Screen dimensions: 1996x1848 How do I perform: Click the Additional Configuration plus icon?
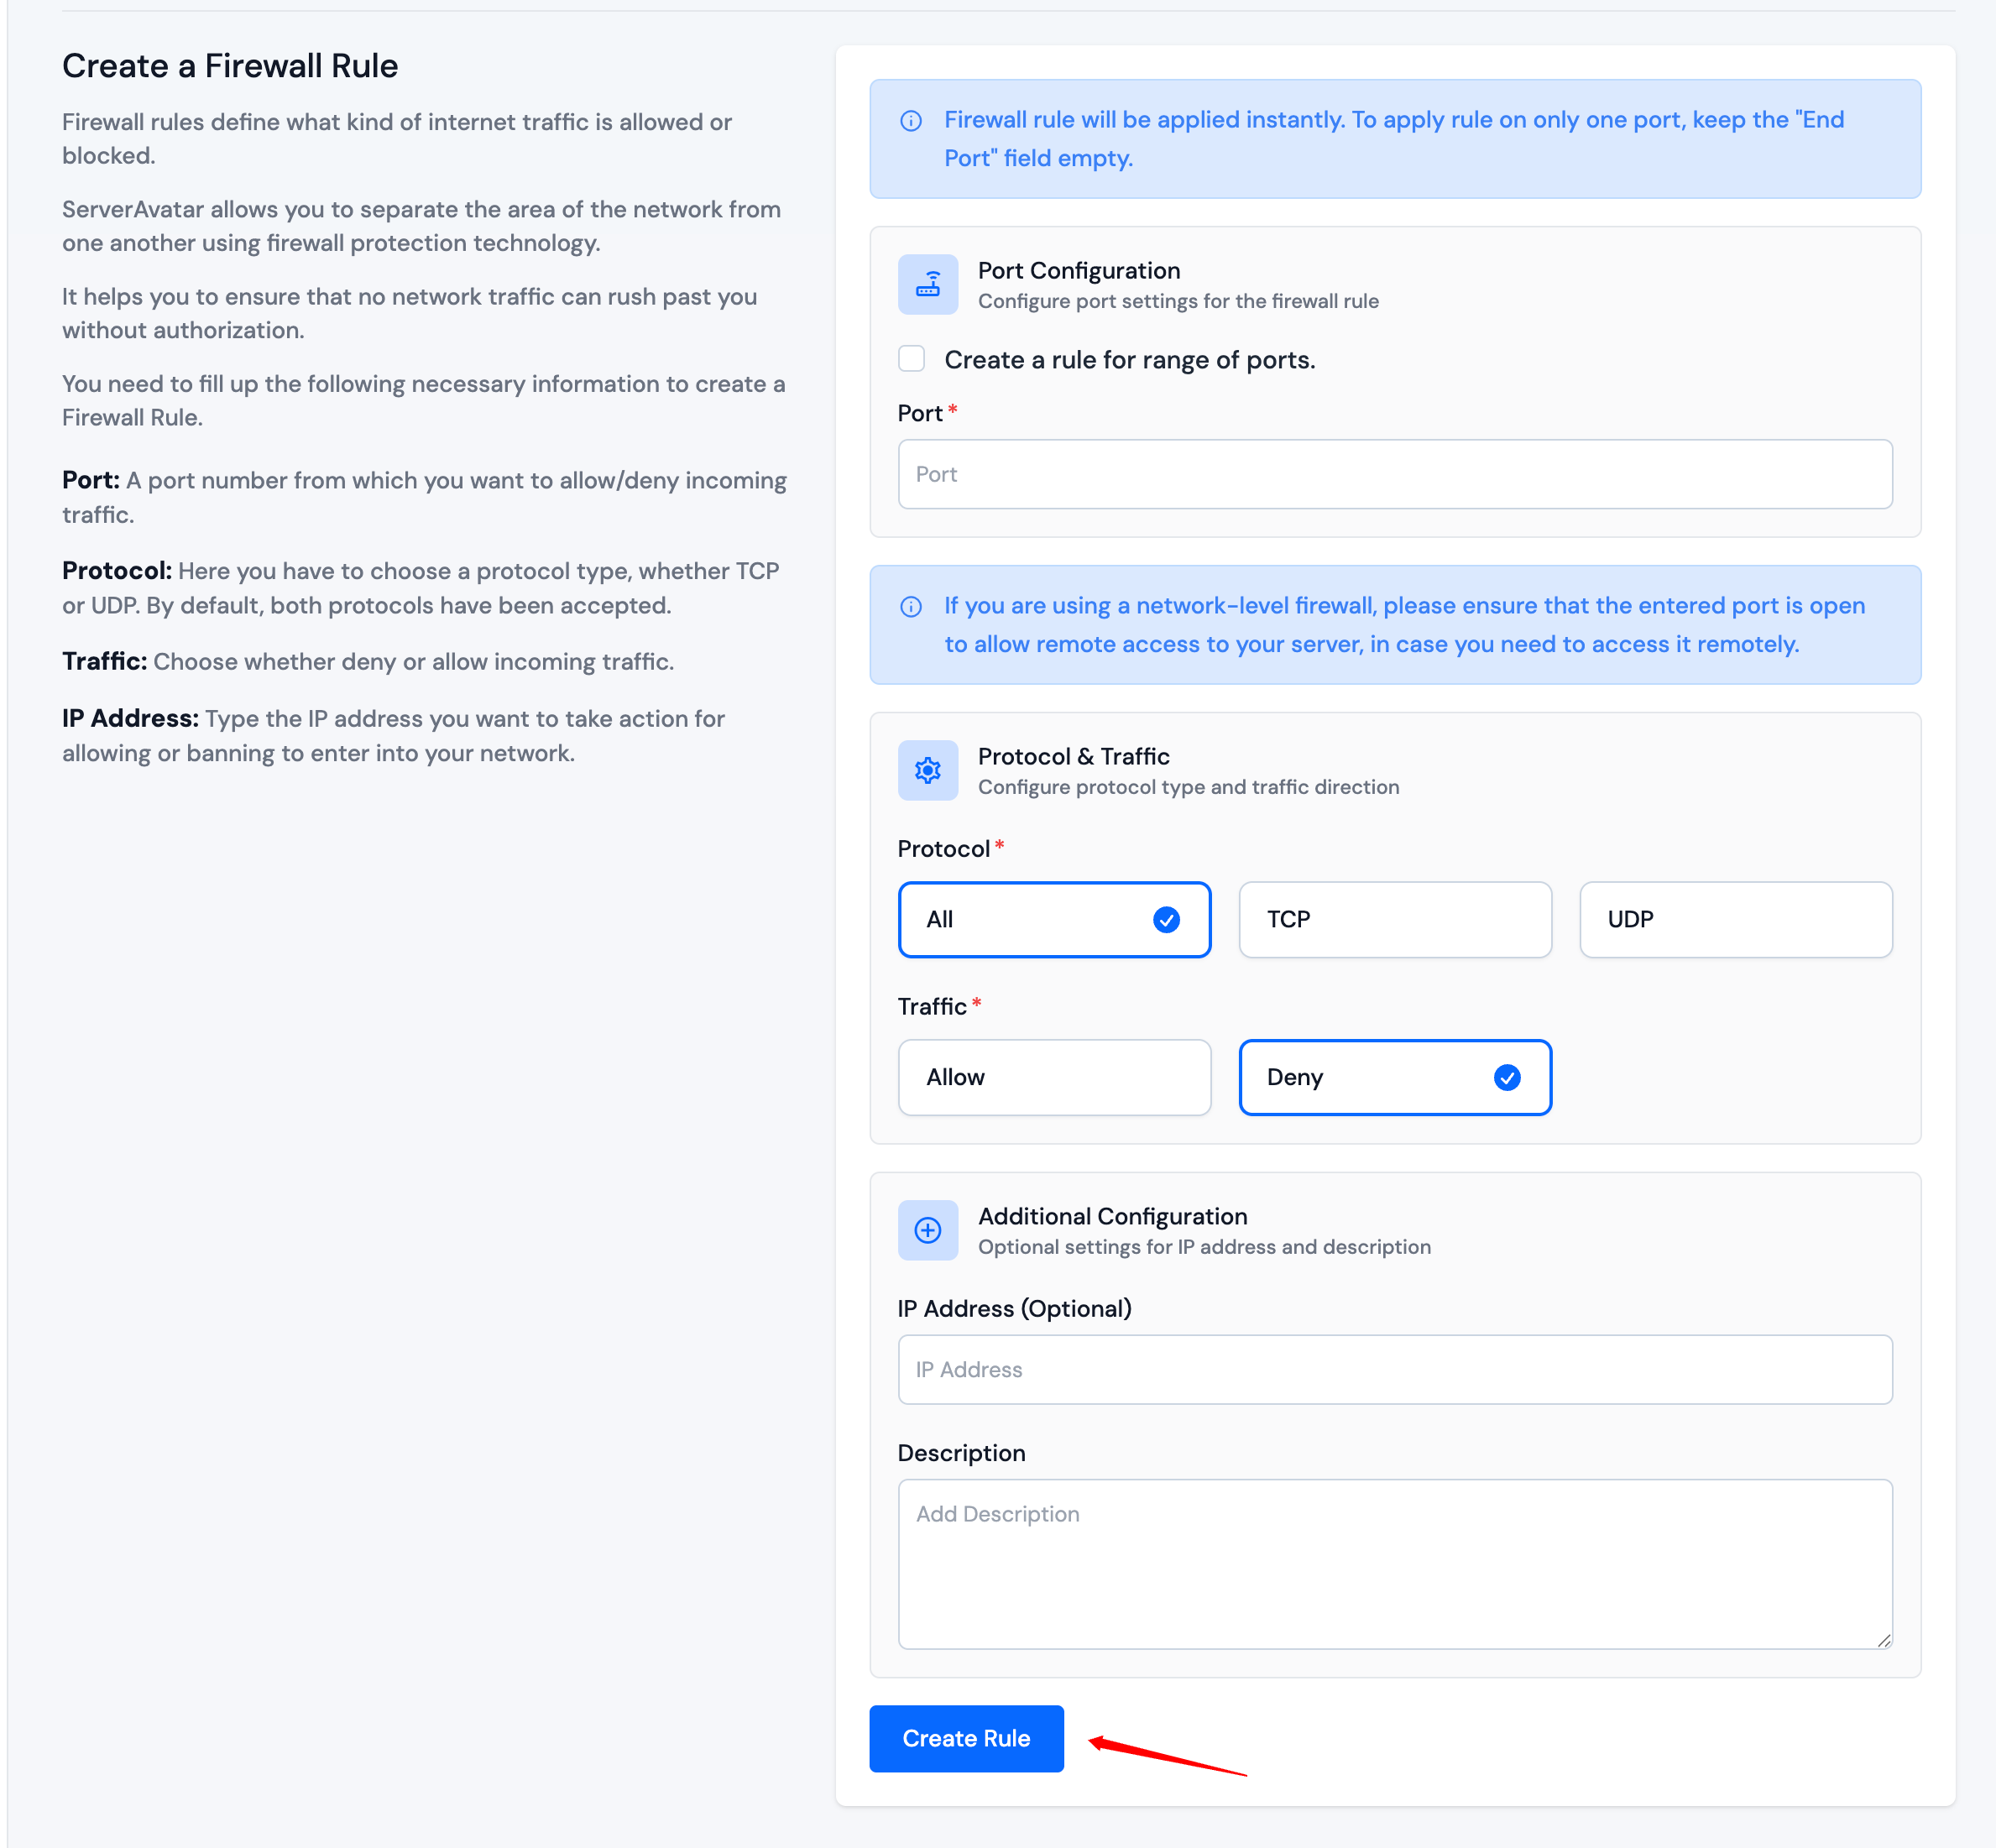pyautogui.click(x=927, y=1230)
